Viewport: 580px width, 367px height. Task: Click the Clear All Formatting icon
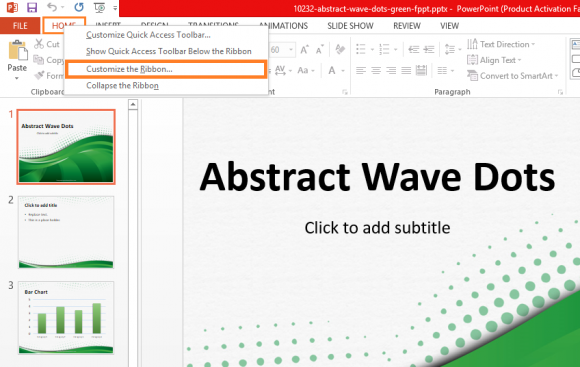click(340, 49)
